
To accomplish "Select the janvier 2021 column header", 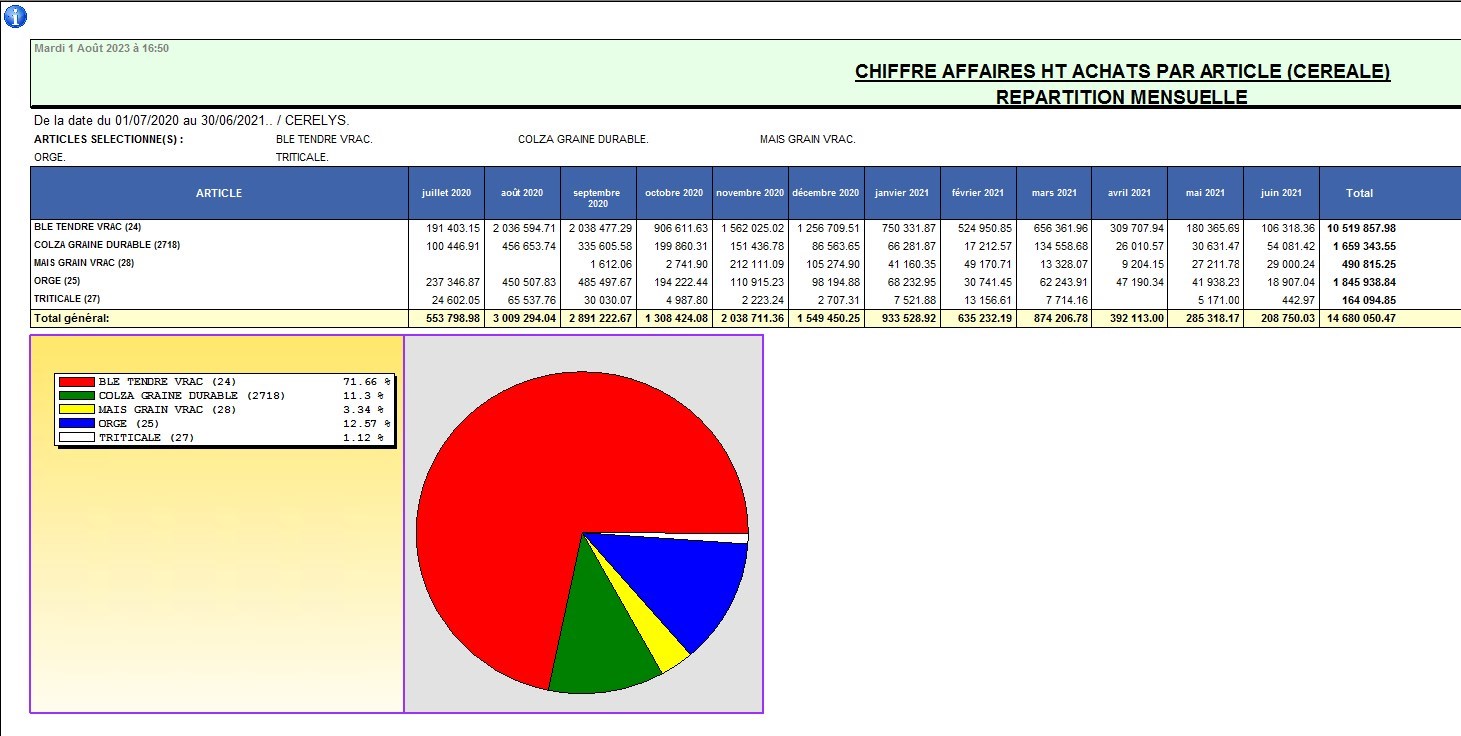I will click(x=902, y=193).
